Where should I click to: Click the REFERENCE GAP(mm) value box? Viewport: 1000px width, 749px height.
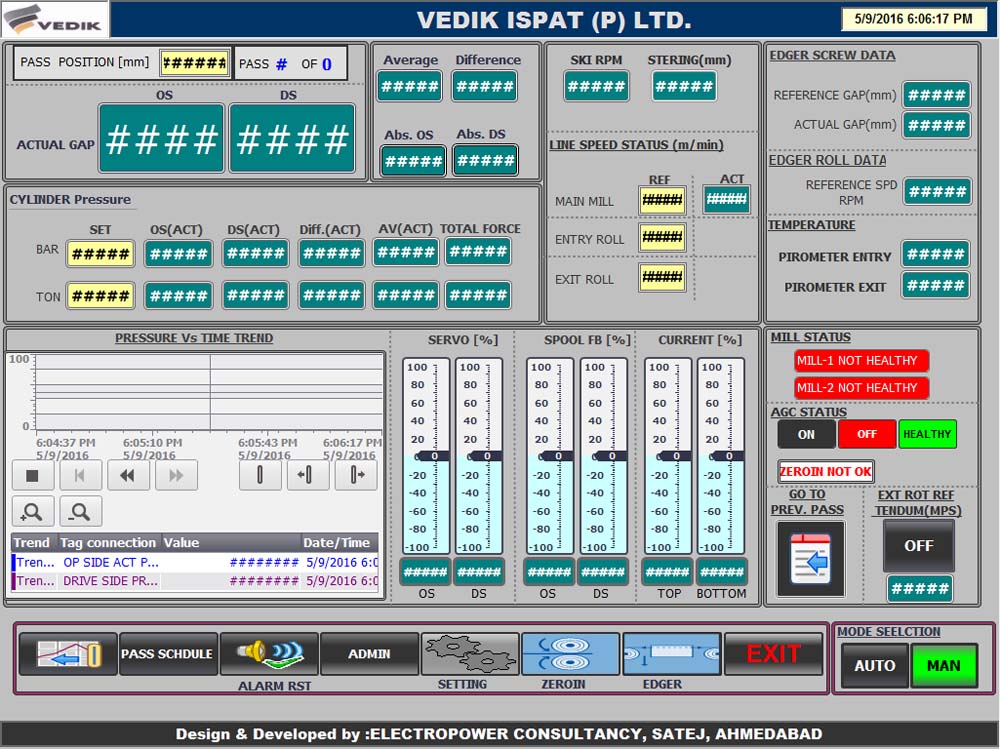click(x=936, y=96)
